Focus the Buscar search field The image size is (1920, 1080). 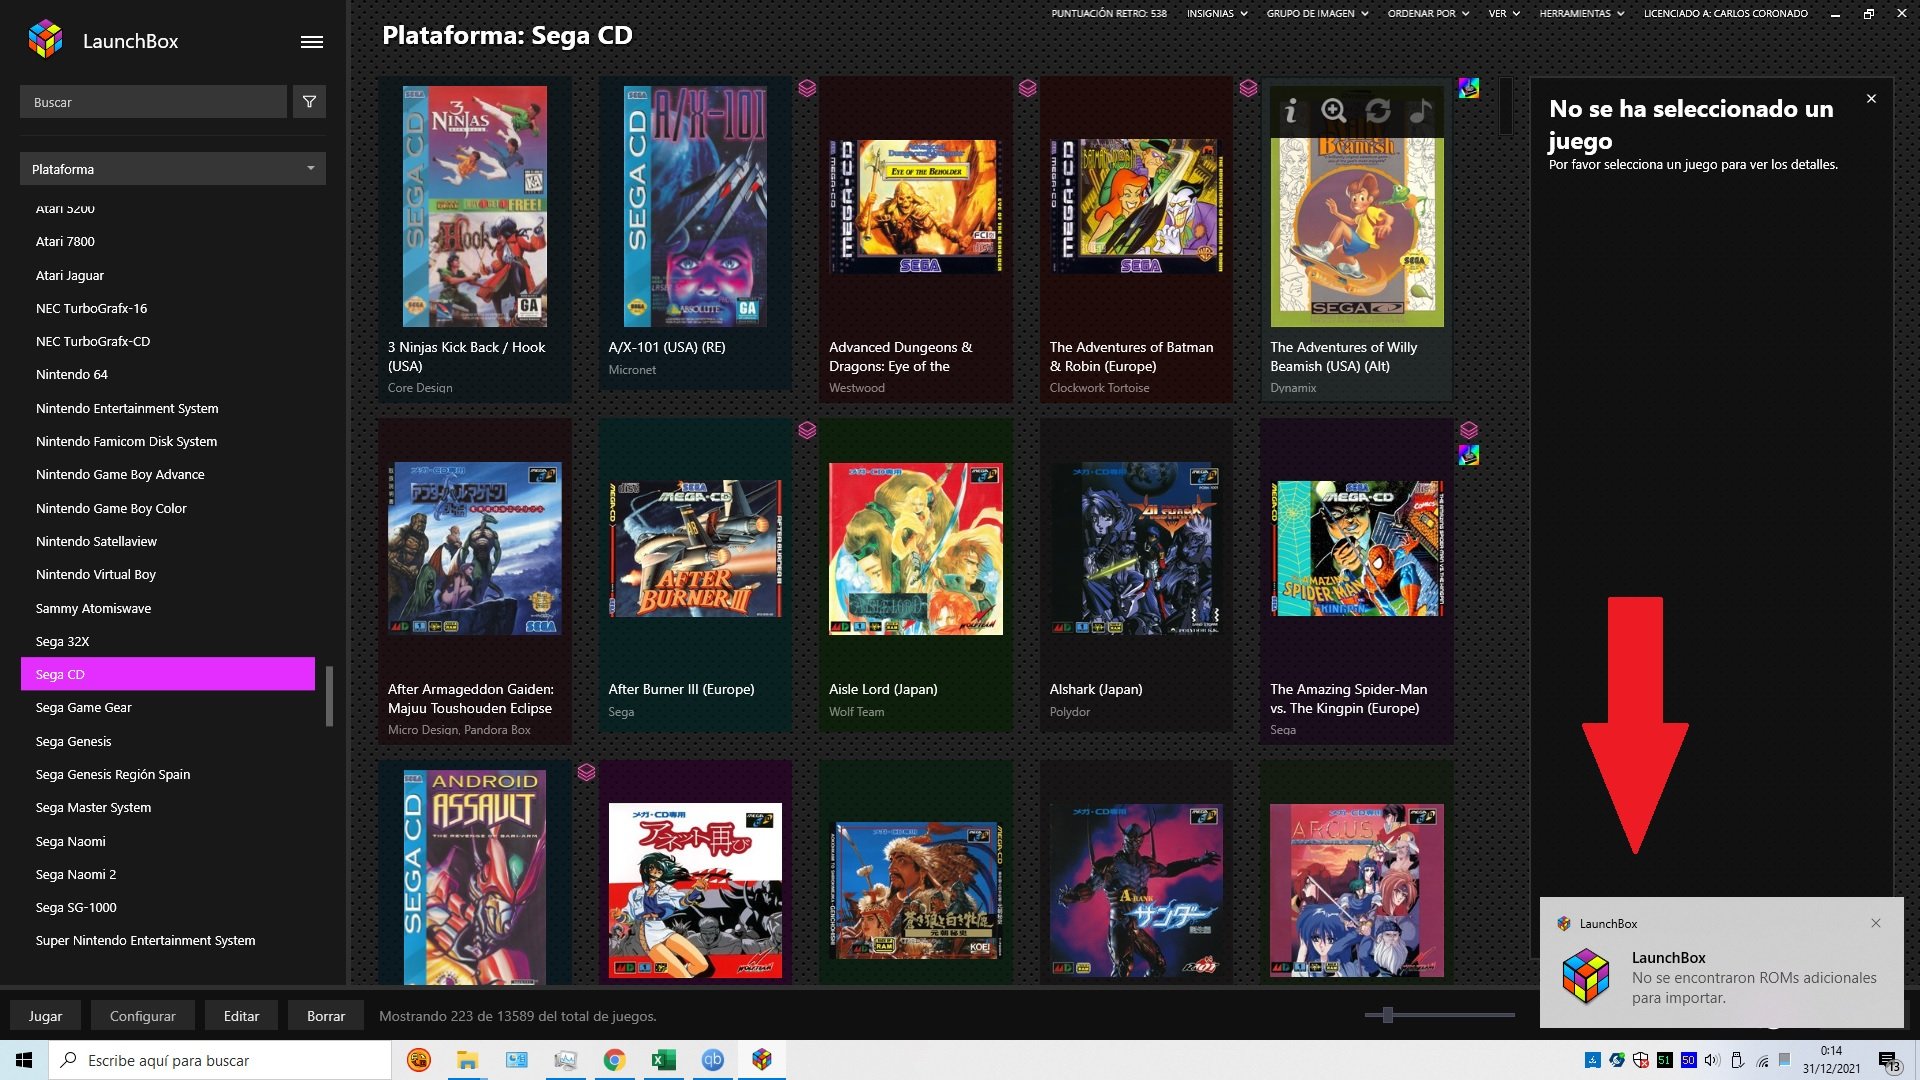[x=153, y=102]
